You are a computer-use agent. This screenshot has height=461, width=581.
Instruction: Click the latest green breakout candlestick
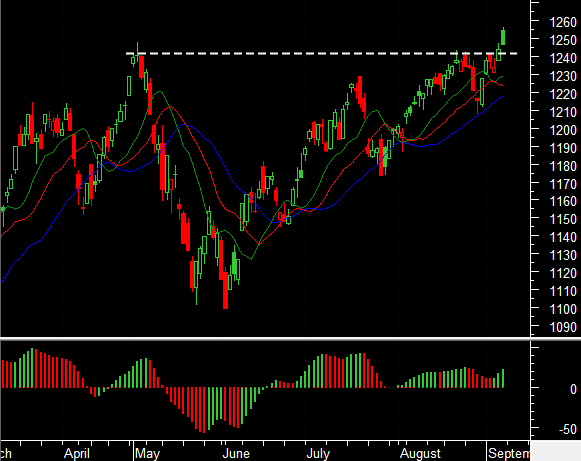[503, 37]
